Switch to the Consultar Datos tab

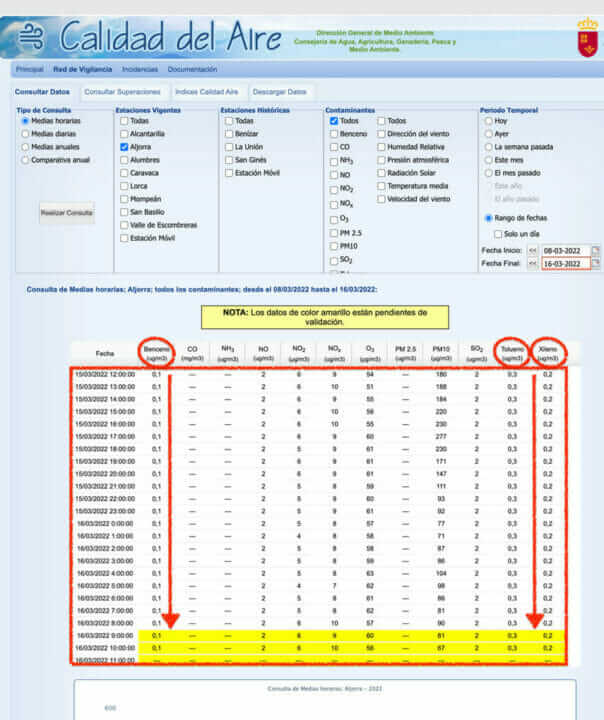[42, 92]
